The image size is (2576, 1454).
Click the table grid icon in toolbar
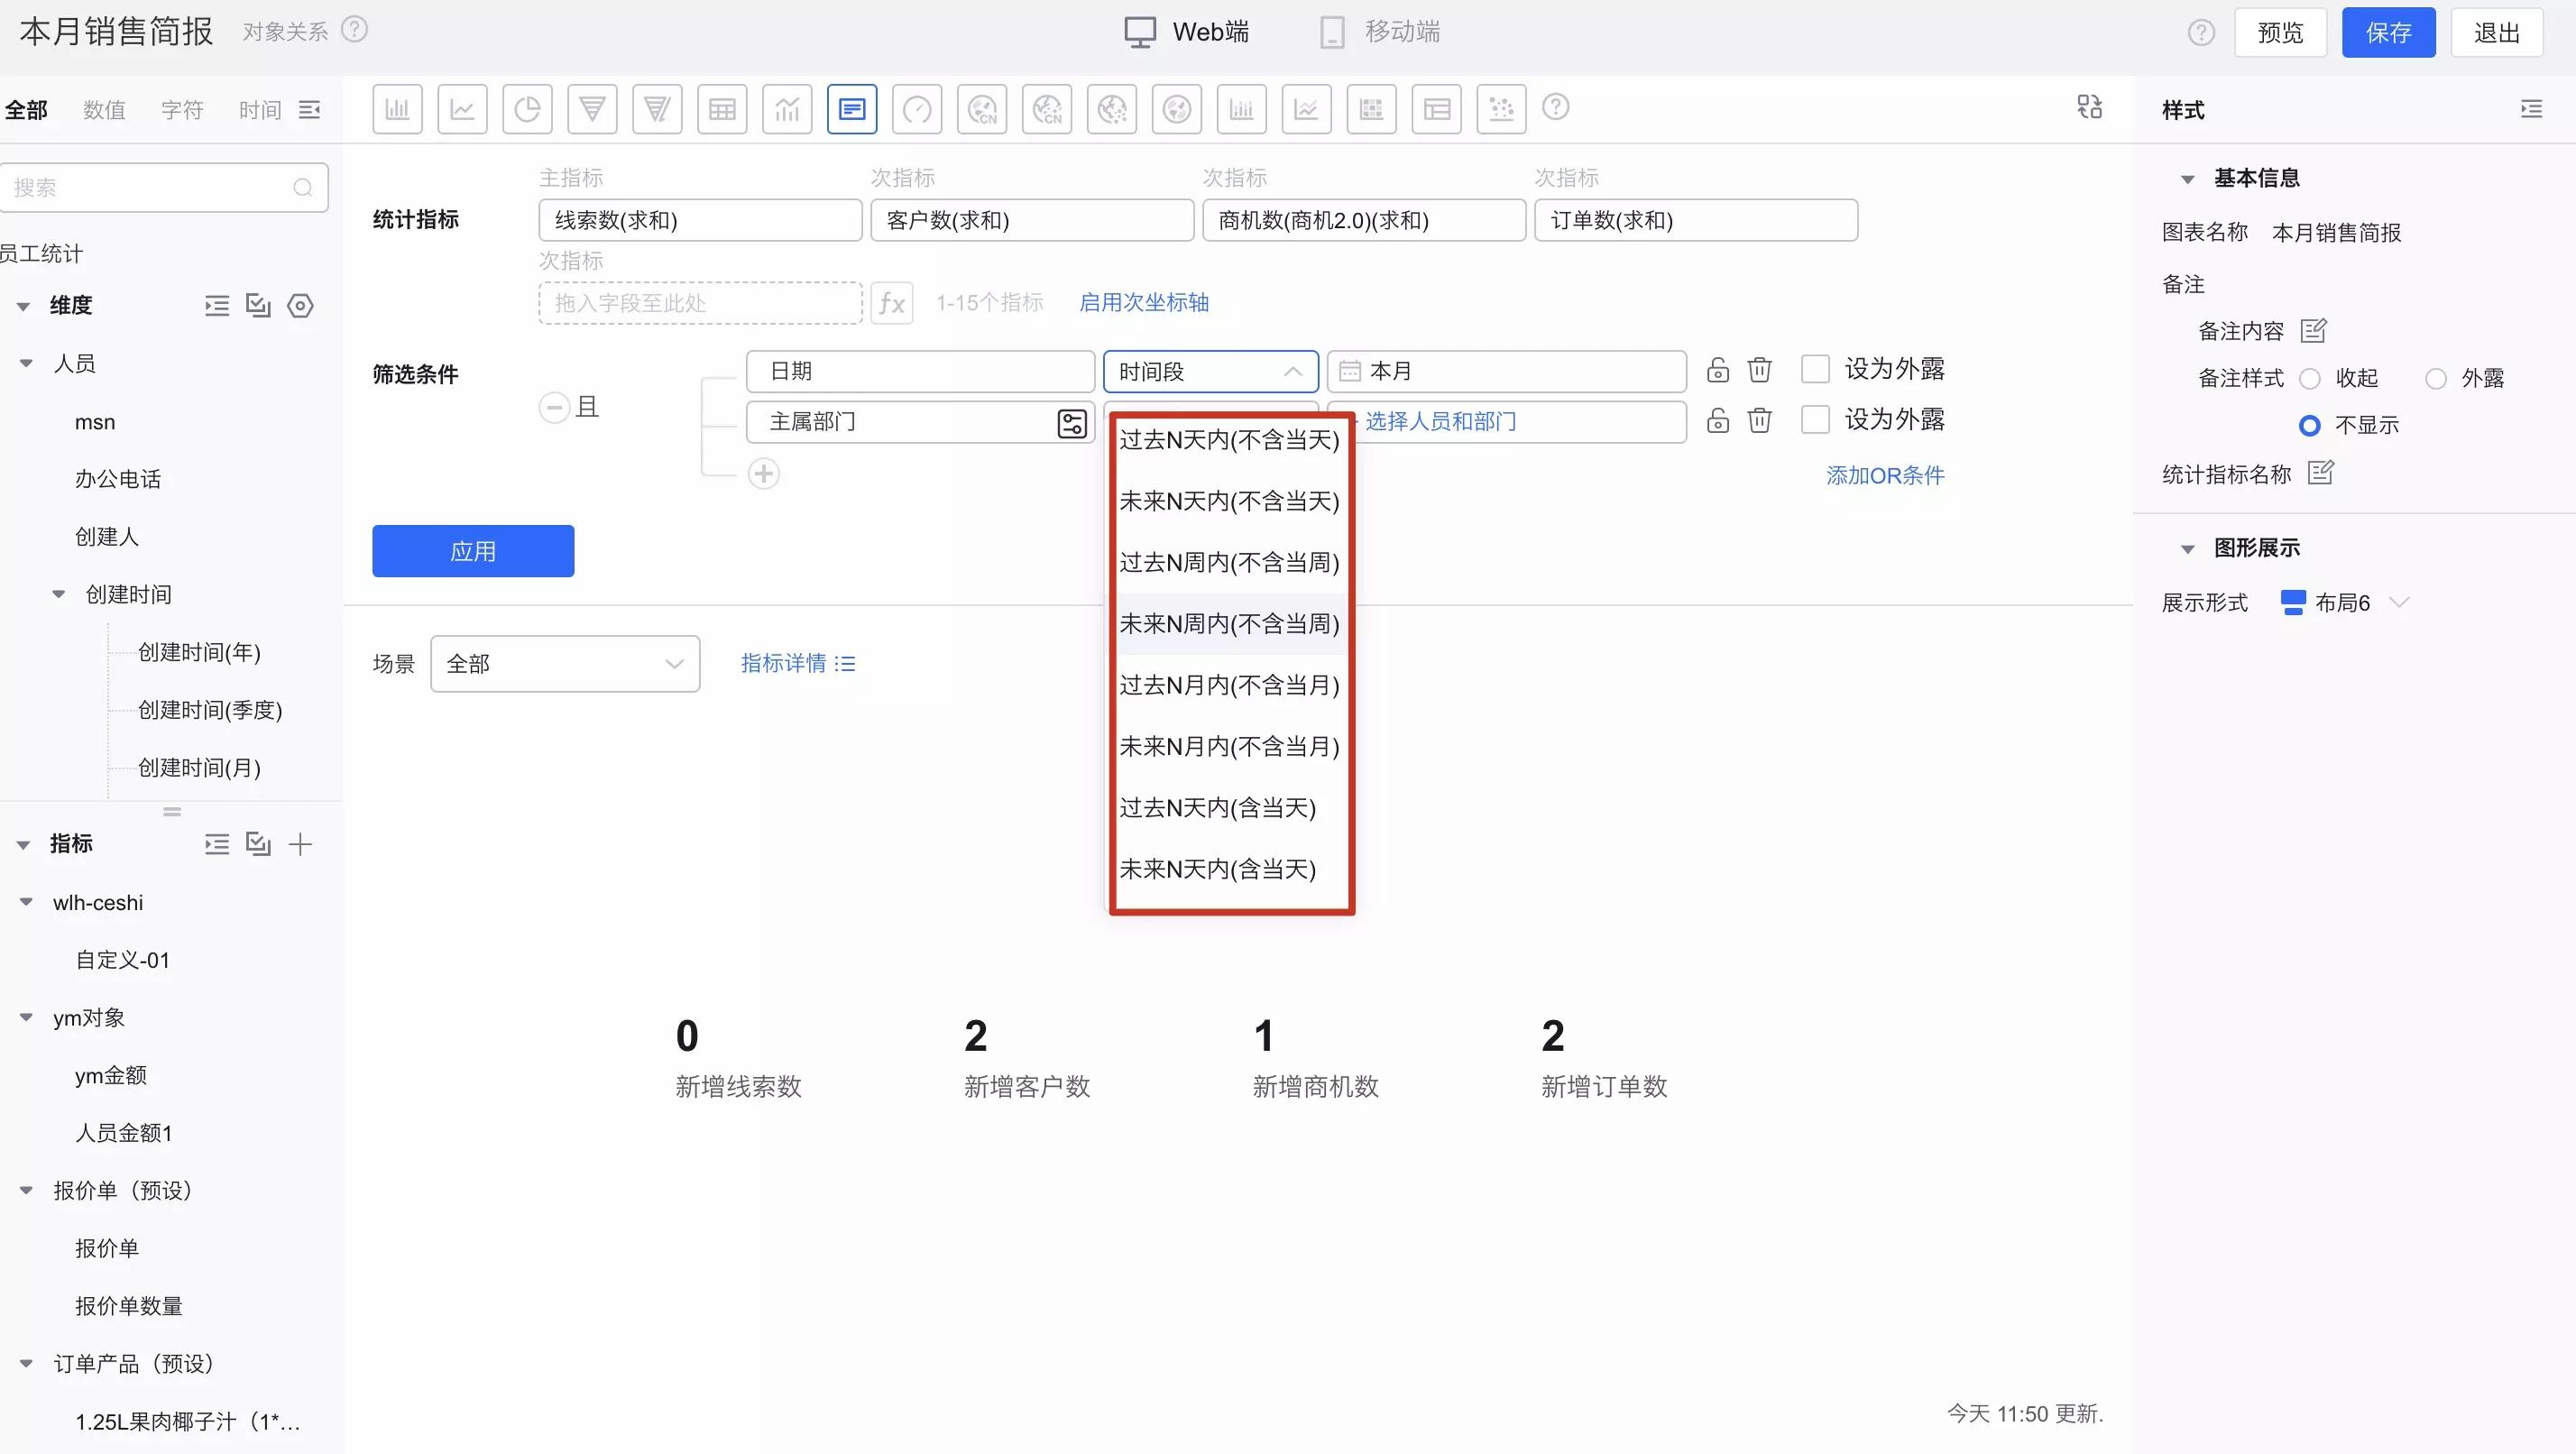pyautogui.click(x=720, y=108)
